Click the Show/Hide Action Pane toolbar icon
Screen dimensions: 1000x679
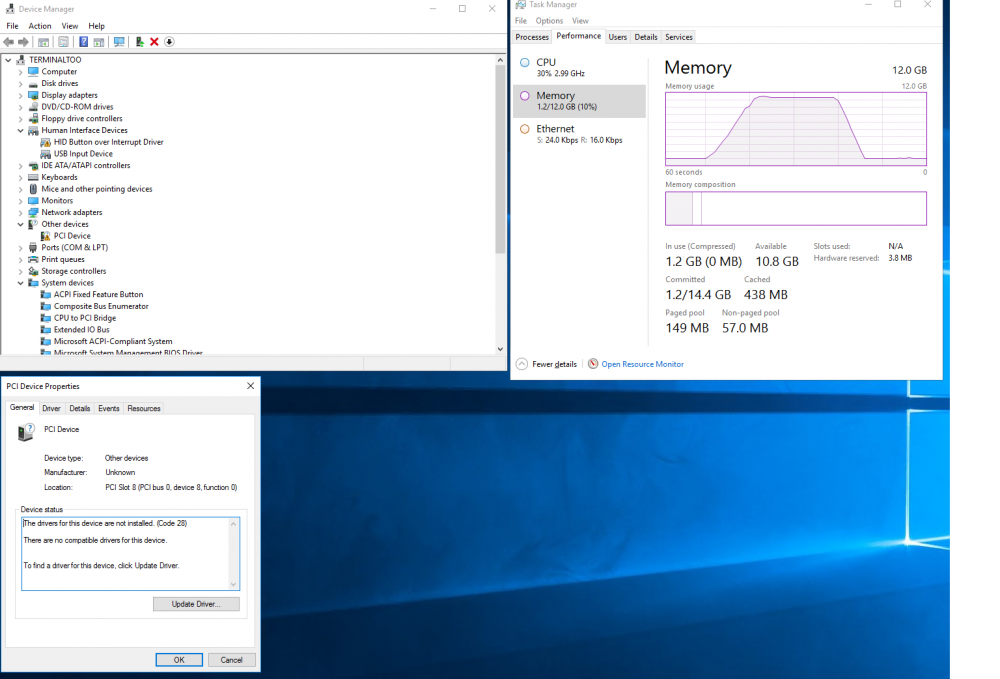tap(99, 42)
